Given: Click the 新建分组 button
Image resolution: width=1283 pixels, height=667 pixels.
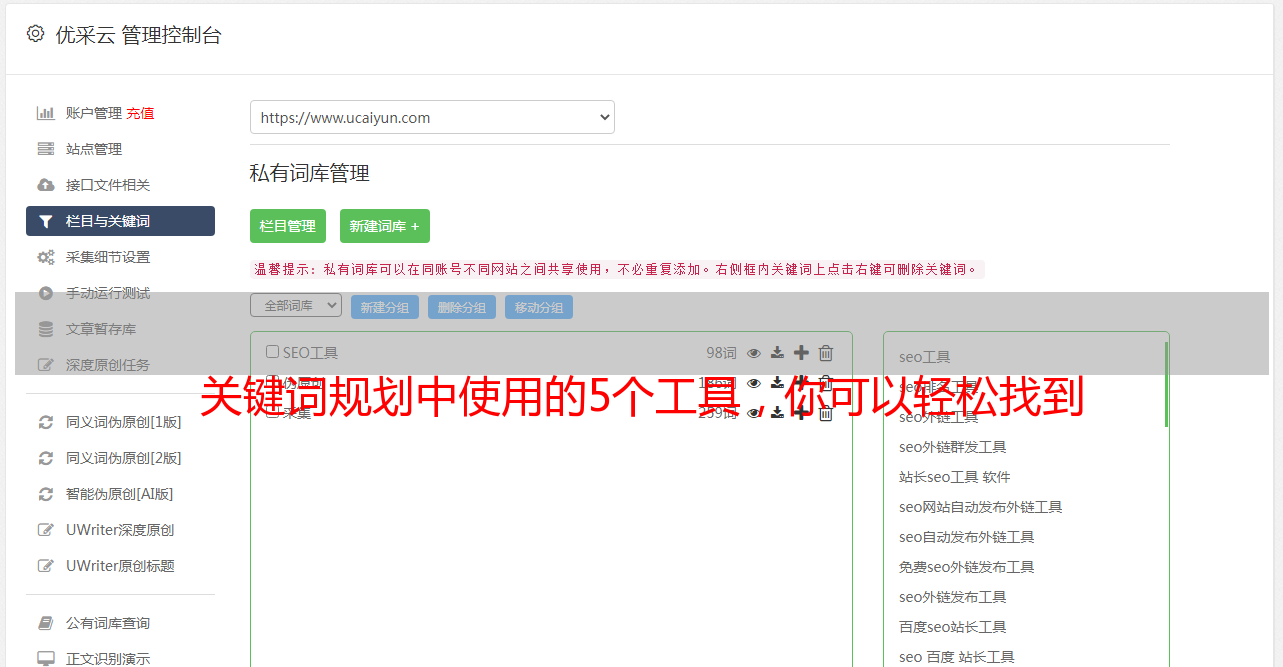Looking at the screenshot, I should 385,307.
